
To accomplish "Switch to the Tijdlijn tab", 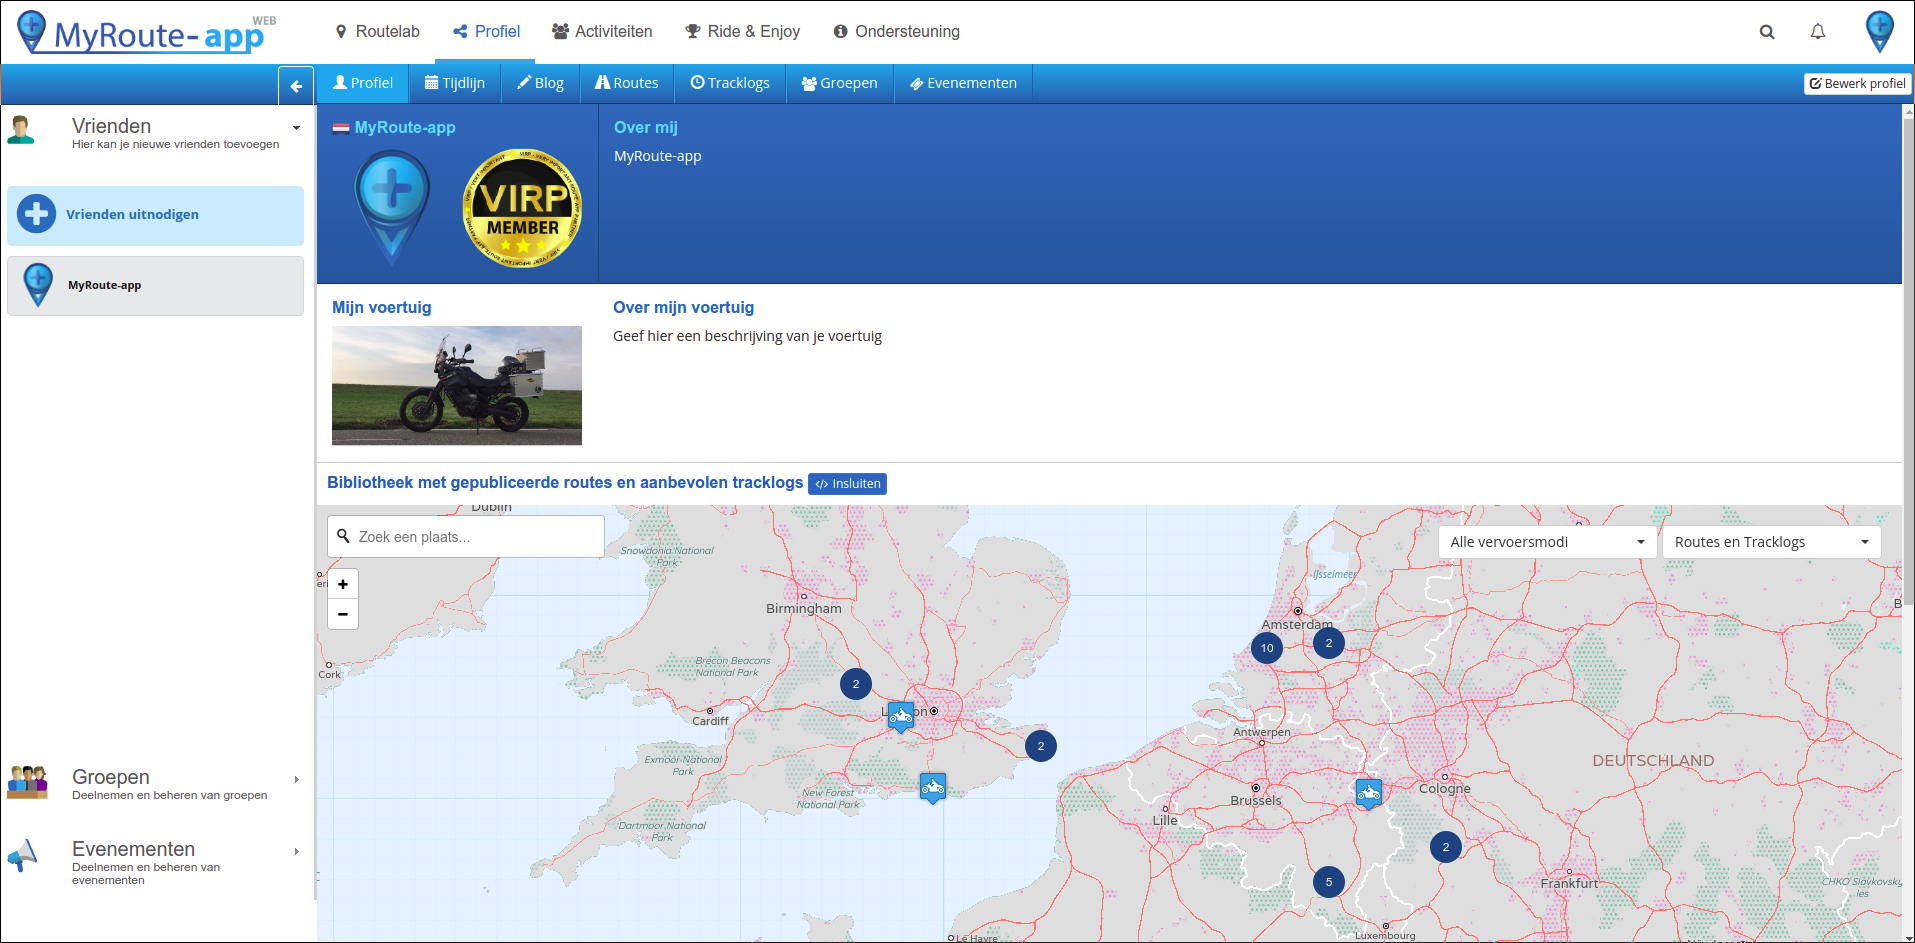I will pos(455,84).
